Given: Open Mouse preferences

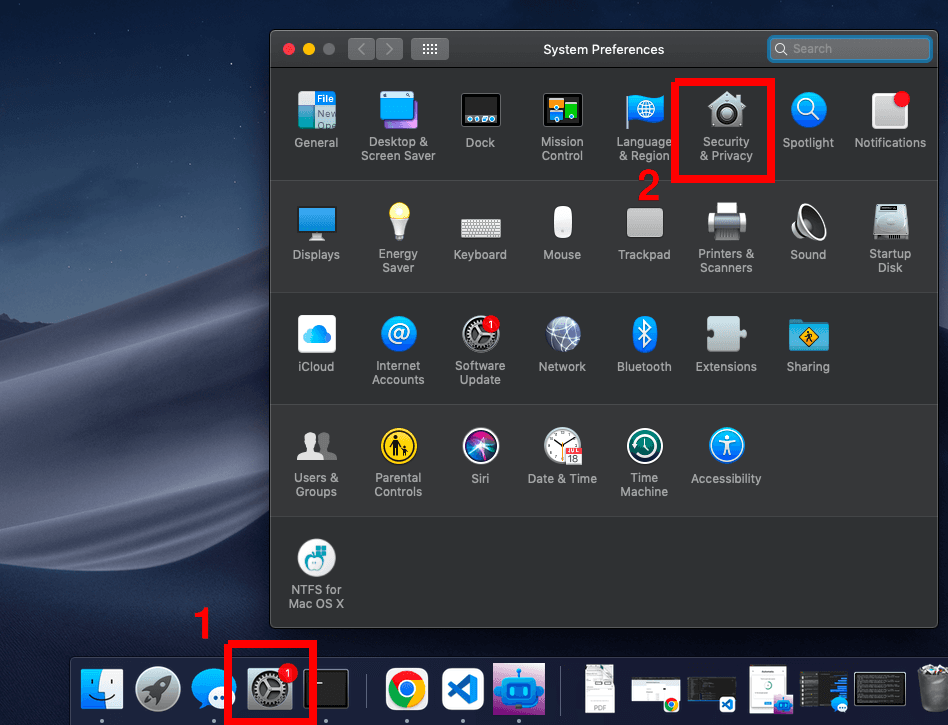Looking at the screenshot, I should click(562, 233).
